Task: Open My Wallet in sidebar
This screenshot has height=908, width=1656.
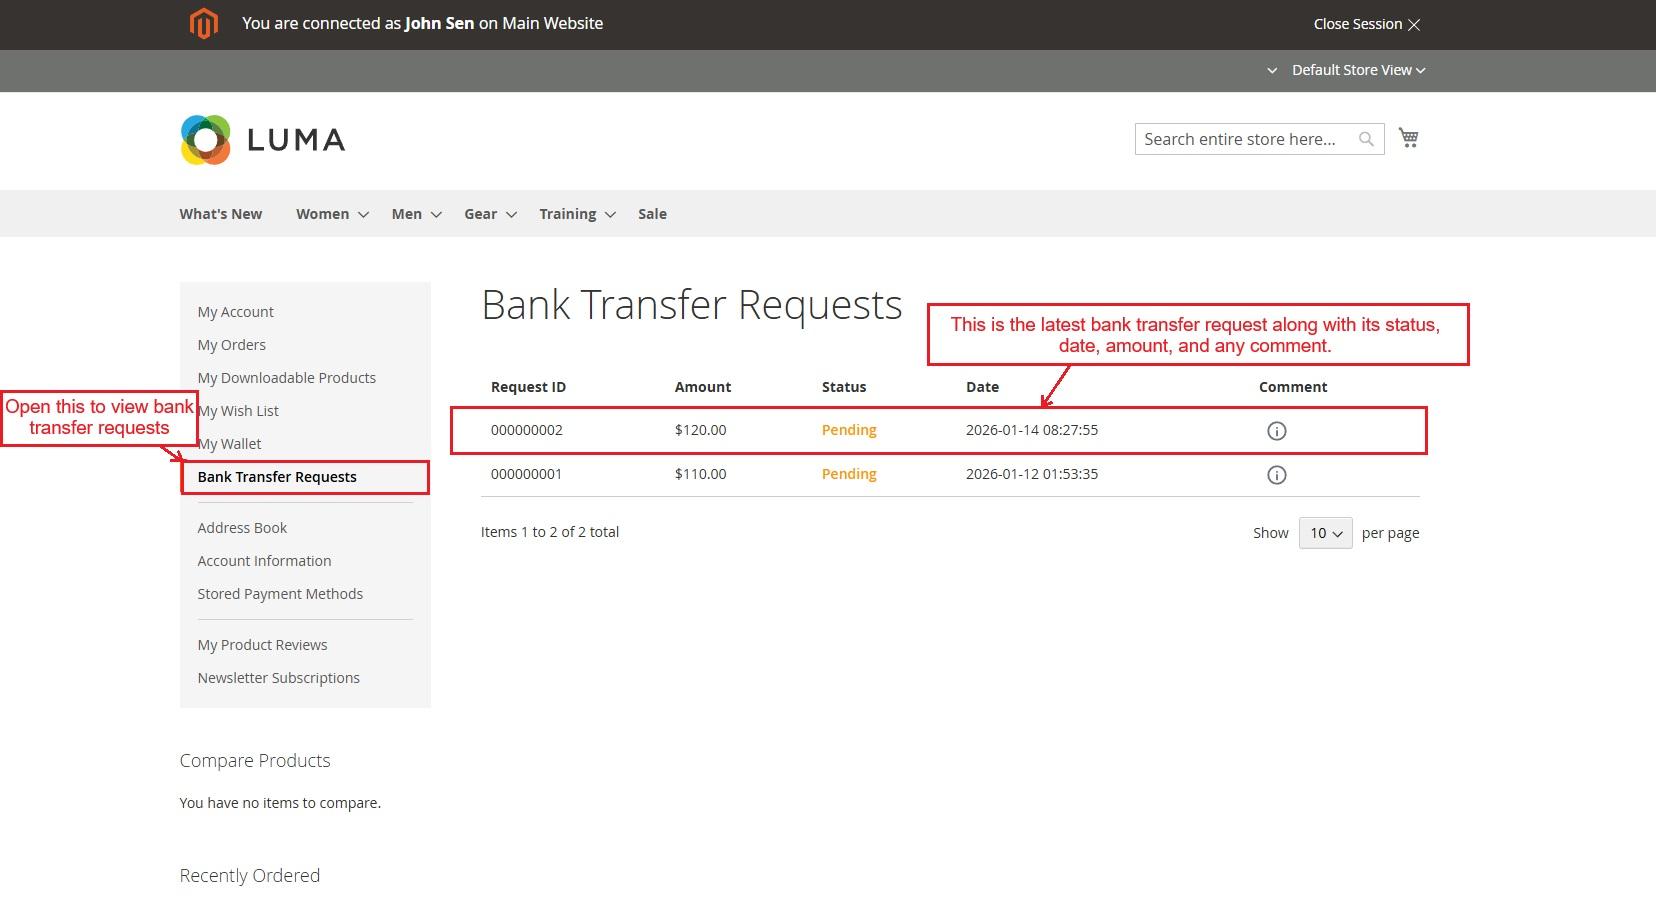Action: tap(232, 444)
